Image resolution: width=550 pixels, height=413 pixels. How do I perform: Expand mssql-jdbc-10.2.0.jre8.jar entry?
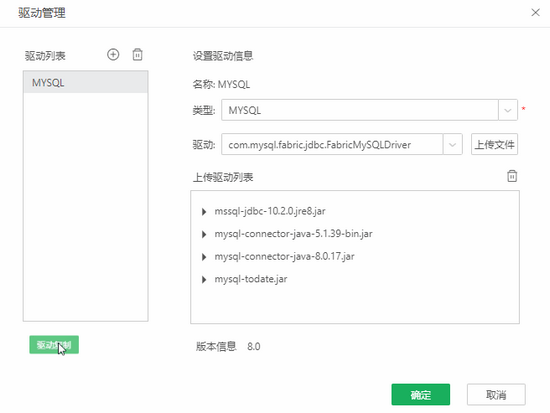point(204,212)
